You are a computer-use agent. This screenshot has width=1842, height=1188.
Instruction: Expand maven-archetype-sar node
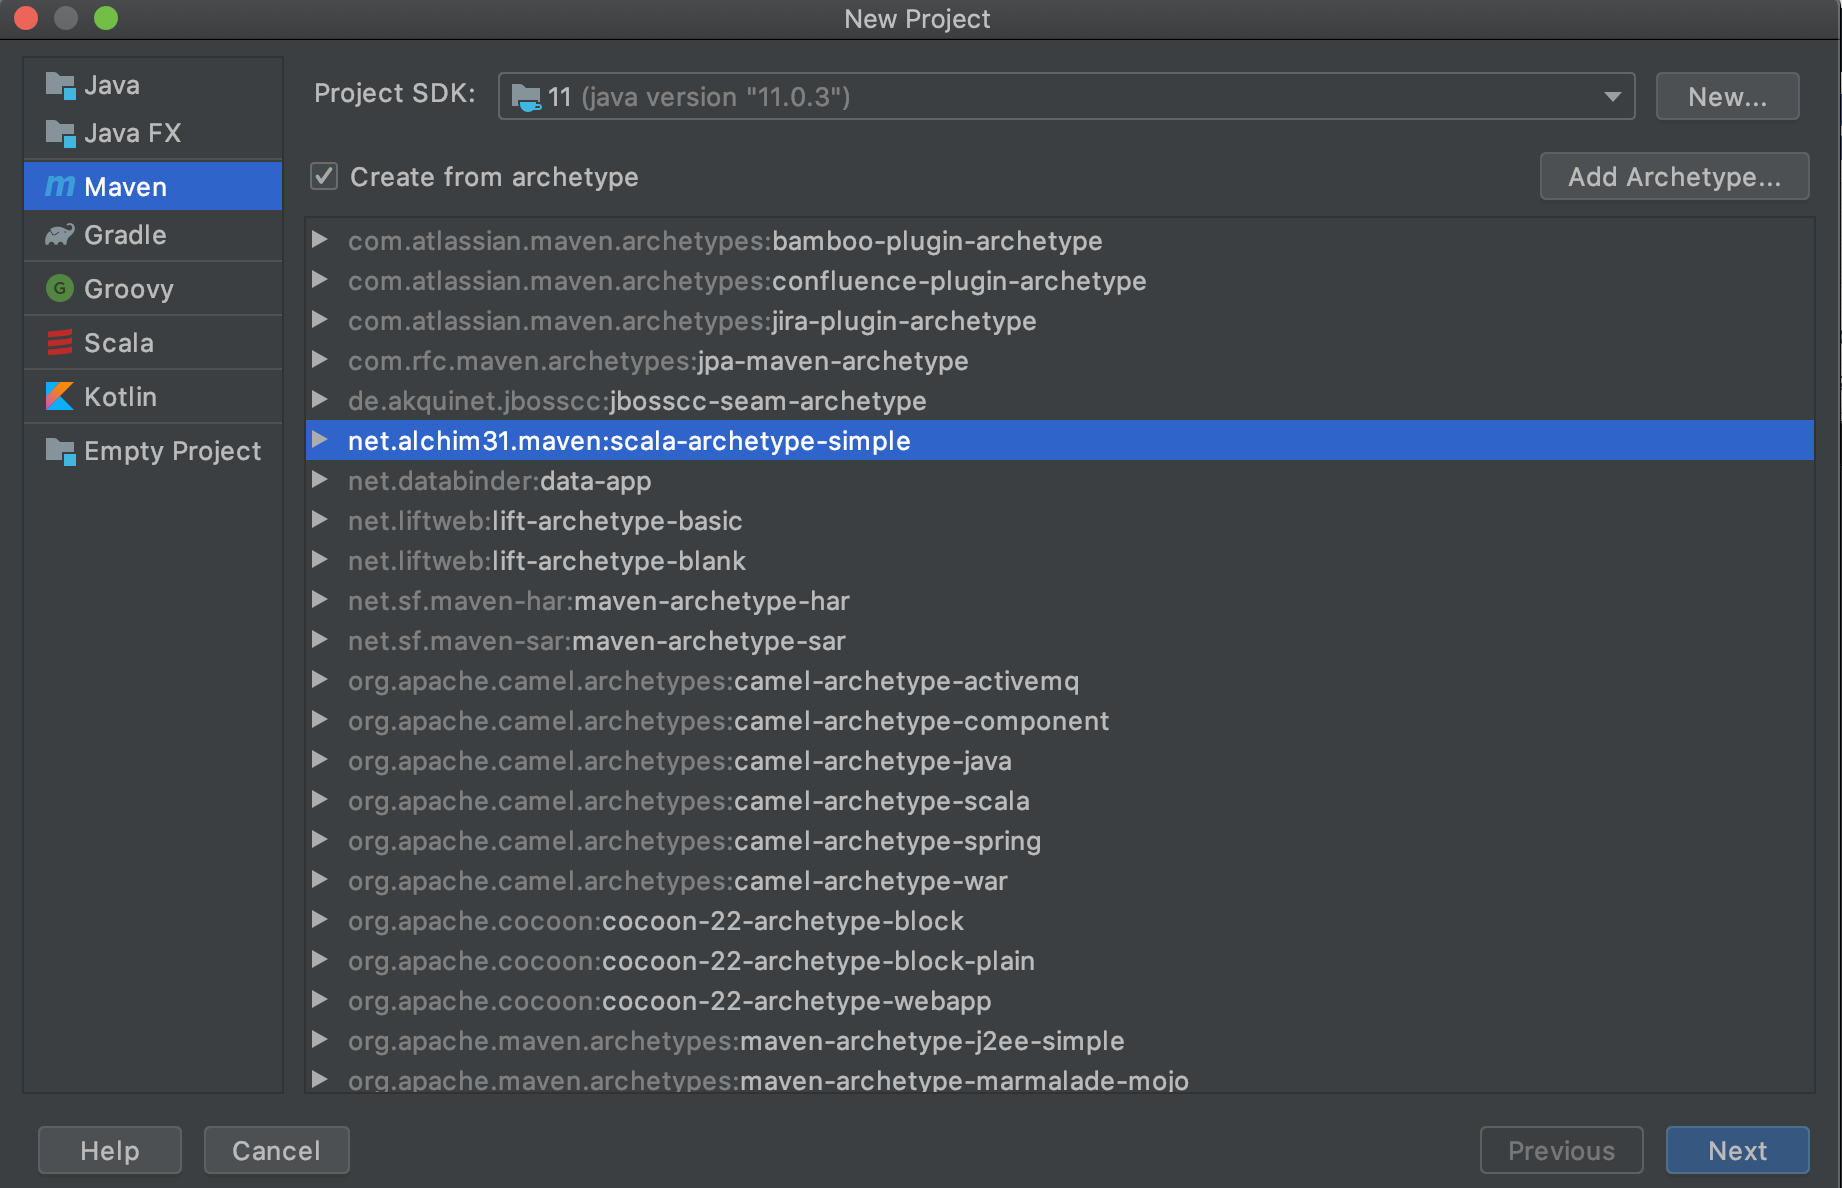pos(320,640)
